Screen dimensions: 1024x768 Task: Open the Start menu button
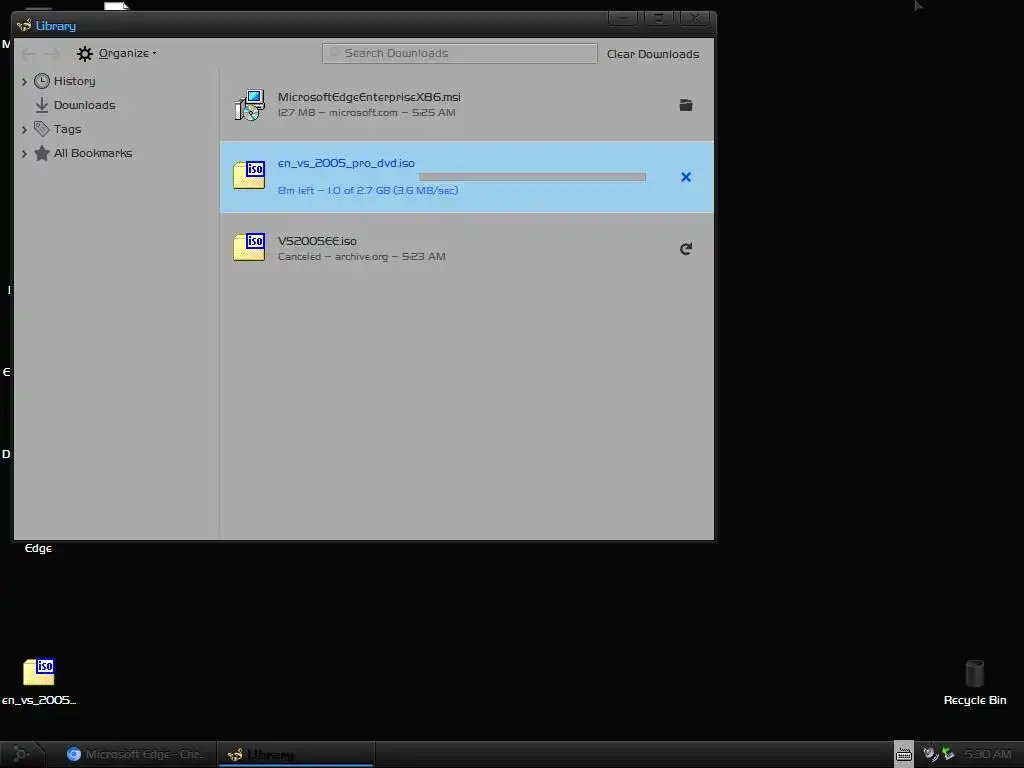pyautogui.click(x=21, y=754)
